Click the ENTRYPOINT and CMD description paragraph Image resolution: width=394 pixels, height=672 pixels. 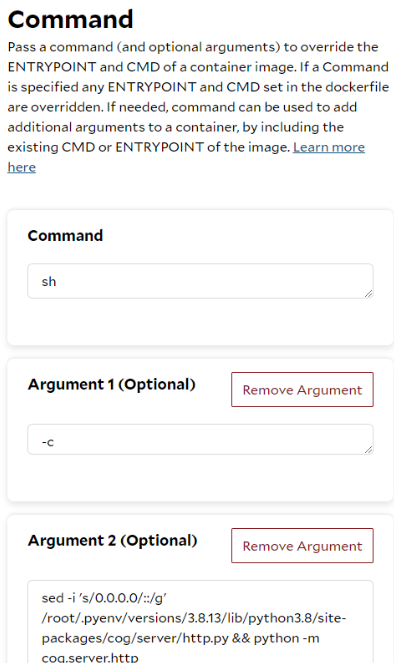198,107
